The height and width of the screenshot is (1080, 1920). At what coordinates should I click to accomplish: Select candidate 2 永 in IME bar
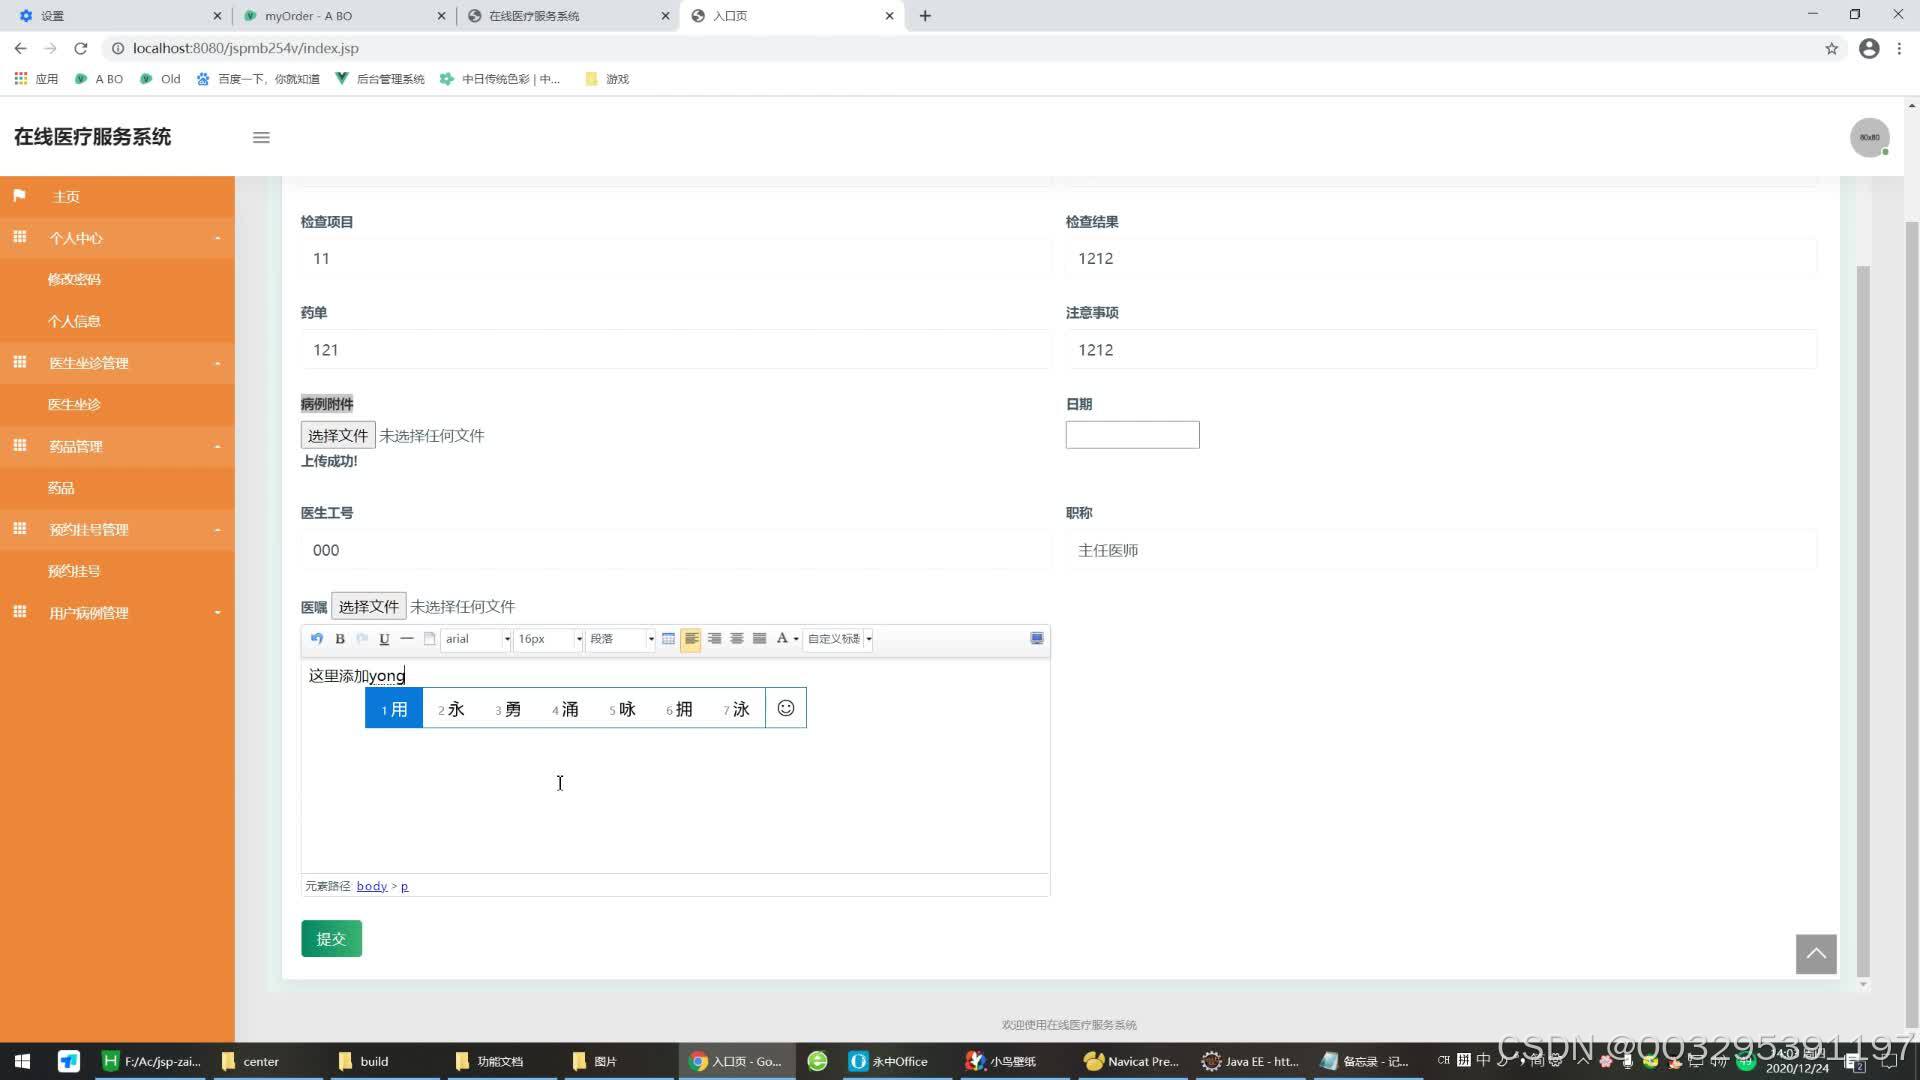[451, 709]
